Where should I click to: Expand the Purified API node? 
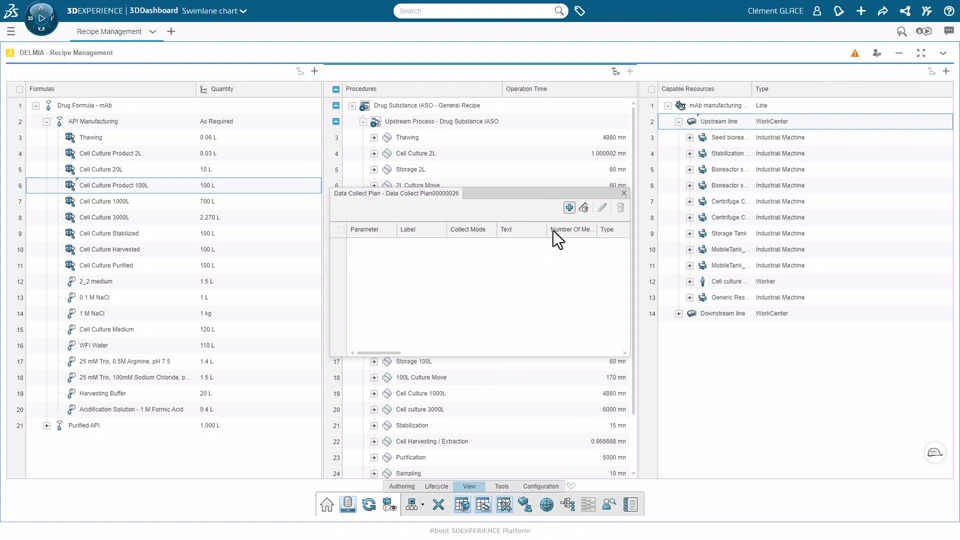[x=47, y=426]
